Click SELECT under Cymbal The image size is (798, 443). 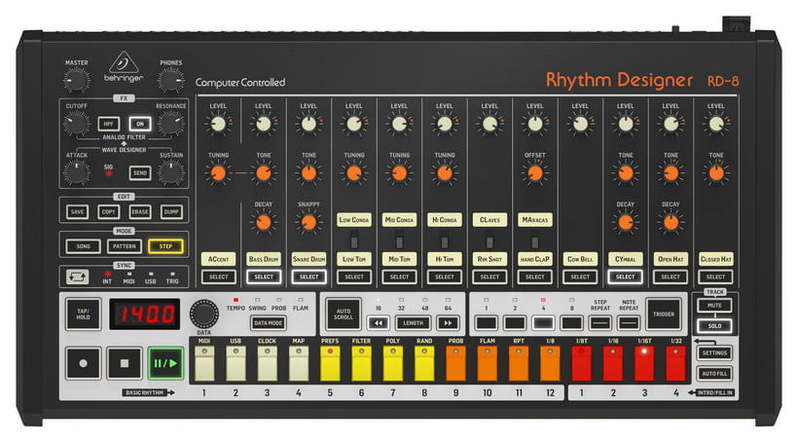(625, 277)
